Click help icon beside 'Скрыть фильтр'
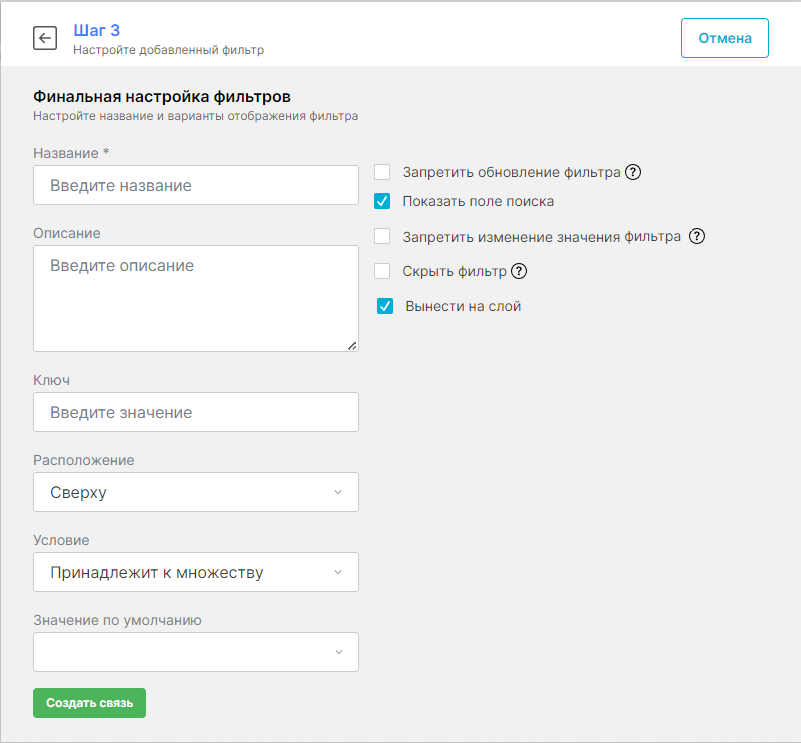The width and height of the screenshot is (801, 743). point(518,271)
